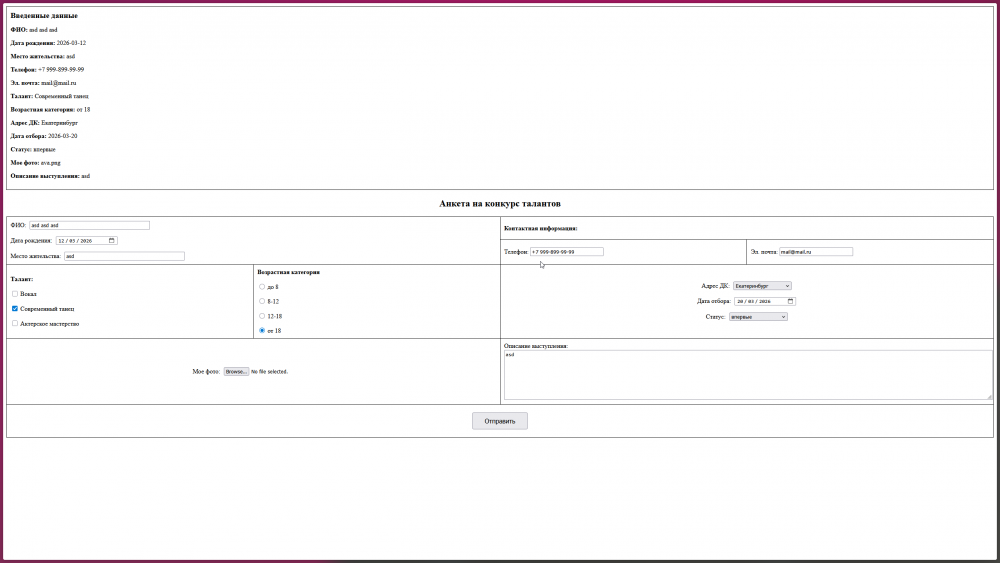1000x563 pixels.
Task: Enable the Вокал talent checkbox
Action: [15, 294]
